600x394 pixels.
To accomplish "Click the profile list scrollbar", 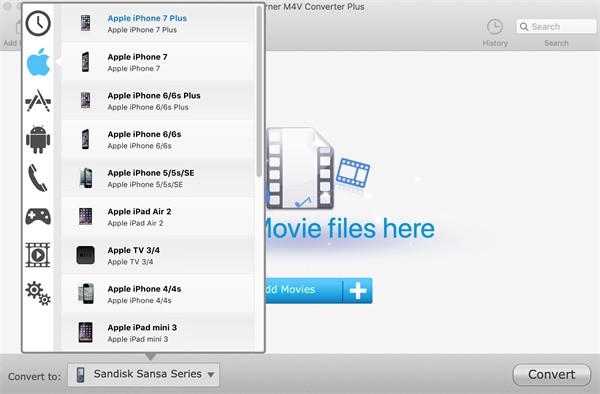I will tap(259, 91).
